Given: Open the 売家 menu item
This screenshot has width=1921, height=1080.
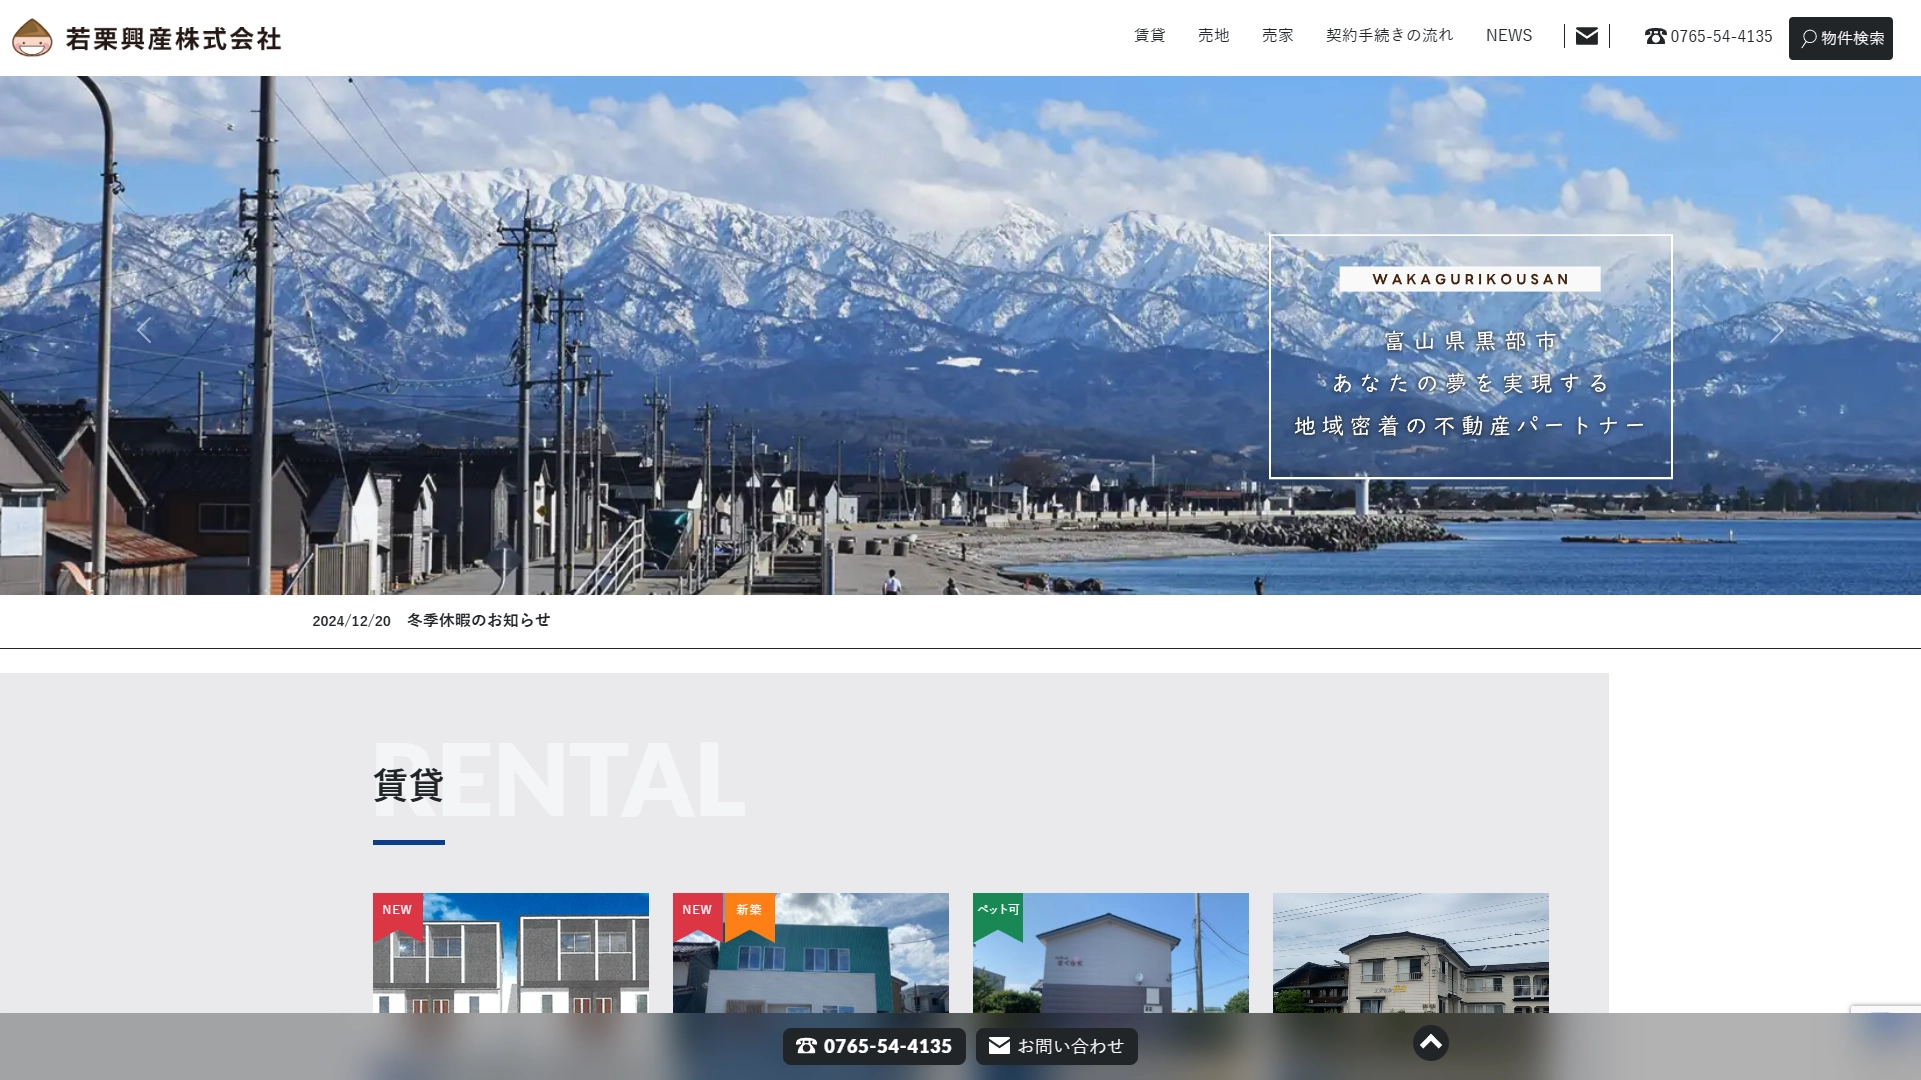Looking at the screenshot, I should click(x=1278, y=35).
